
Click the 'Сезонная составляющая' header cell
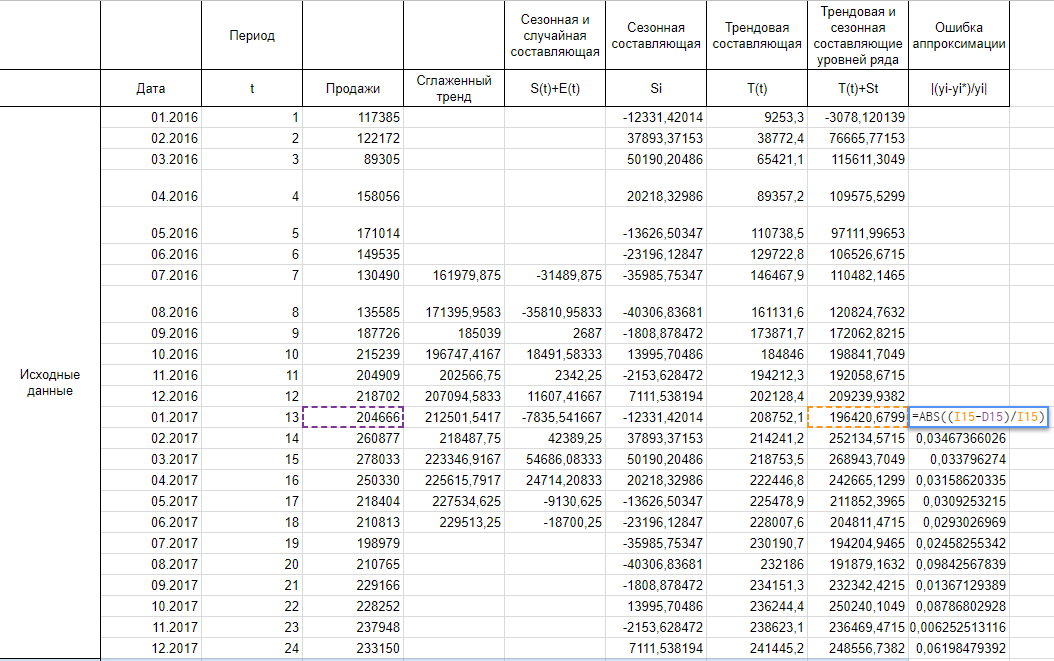(656, 35)
